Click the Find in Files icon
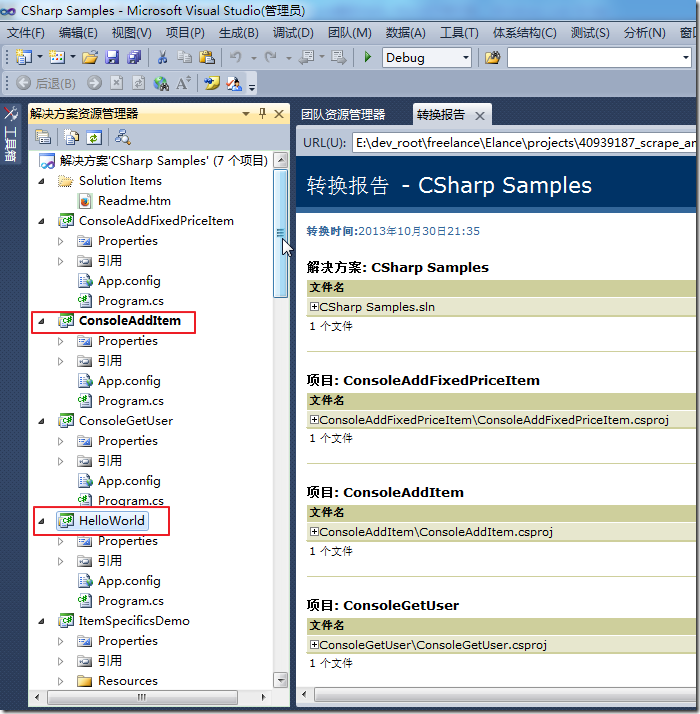Image resolution: width=700 pixels, height=714 pixels. pos(492,58)
